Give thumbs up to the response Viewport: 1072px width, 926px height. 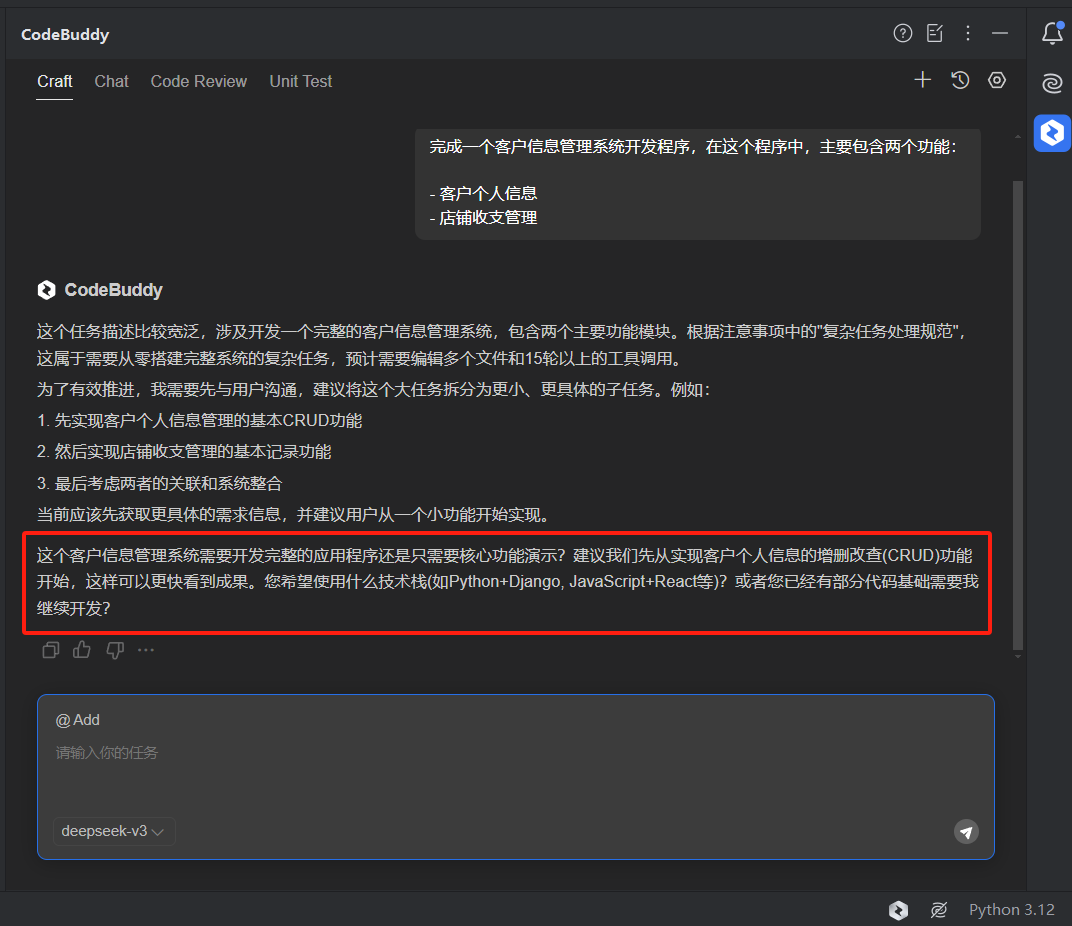[x=82, y=650]
